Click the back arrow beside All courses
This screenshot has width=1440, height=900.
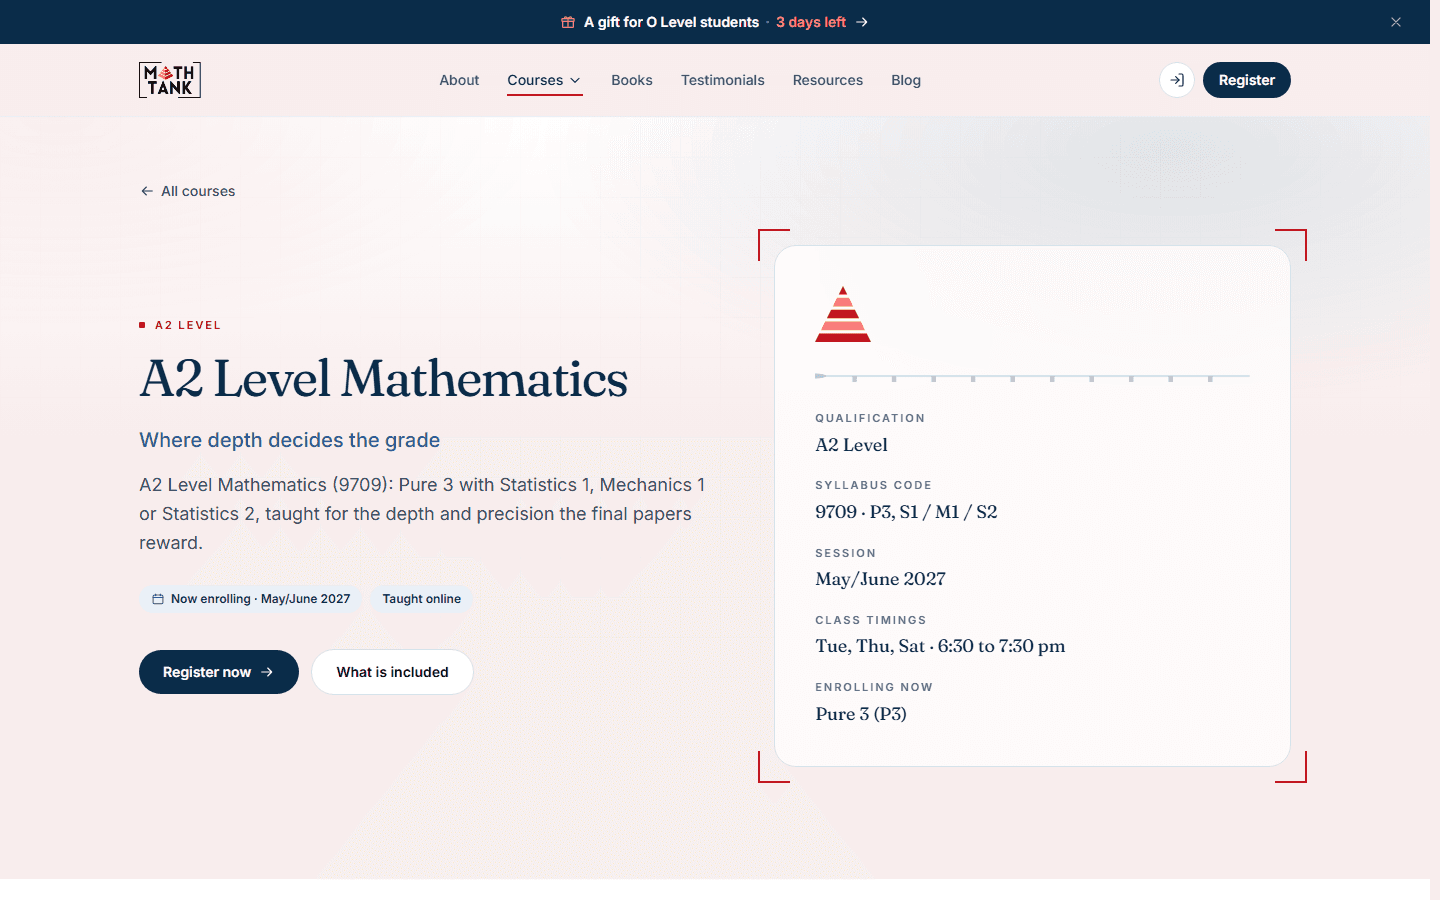(147, 191)
